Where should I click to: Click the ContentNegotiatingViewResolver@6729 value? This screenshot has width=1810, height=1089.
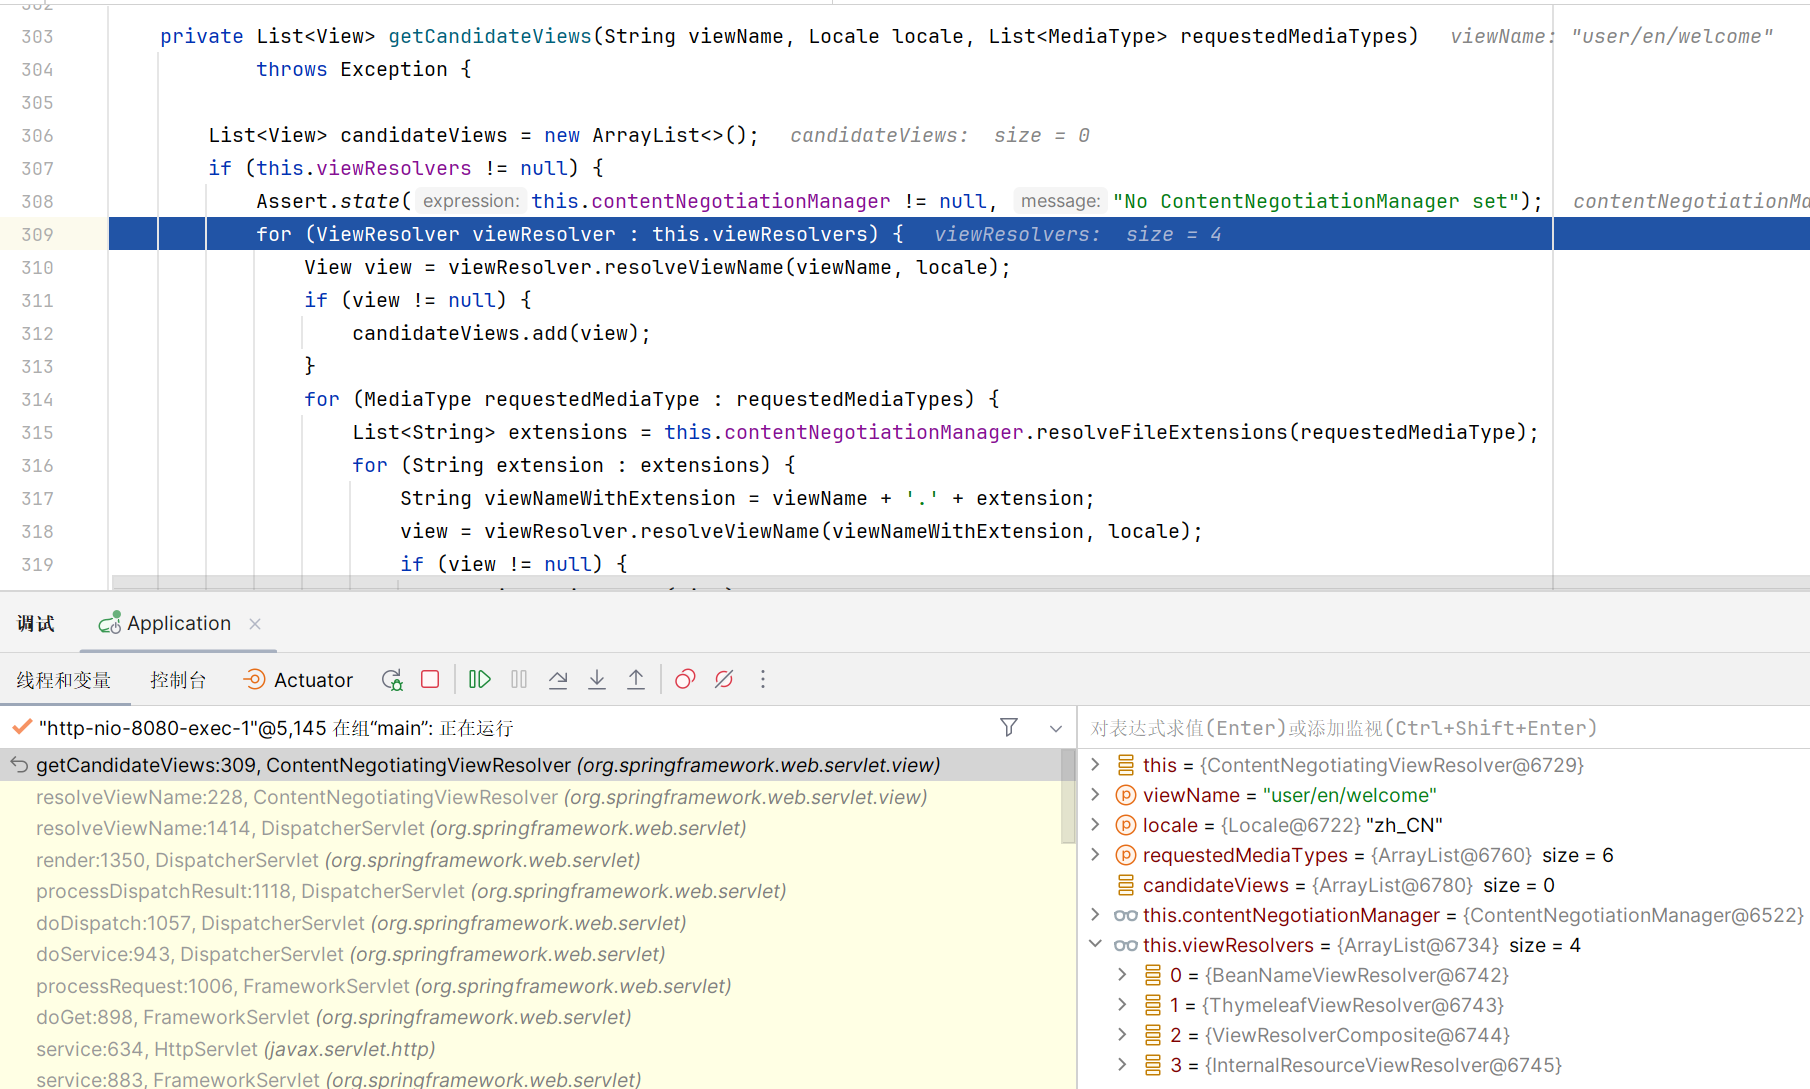click(x=1392, y=765)
